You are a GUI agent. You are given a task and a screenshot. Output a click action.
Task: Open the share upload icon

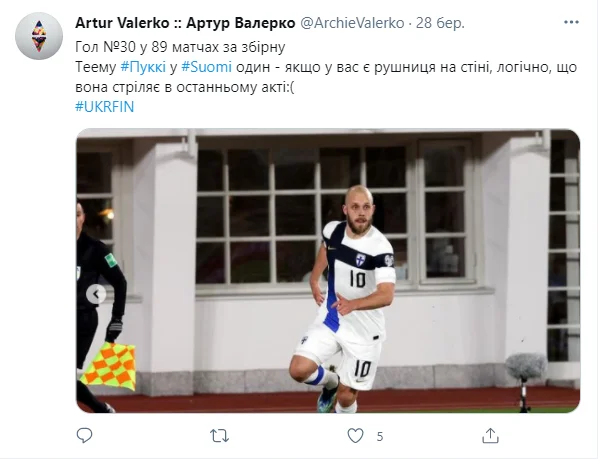point(490,435)
